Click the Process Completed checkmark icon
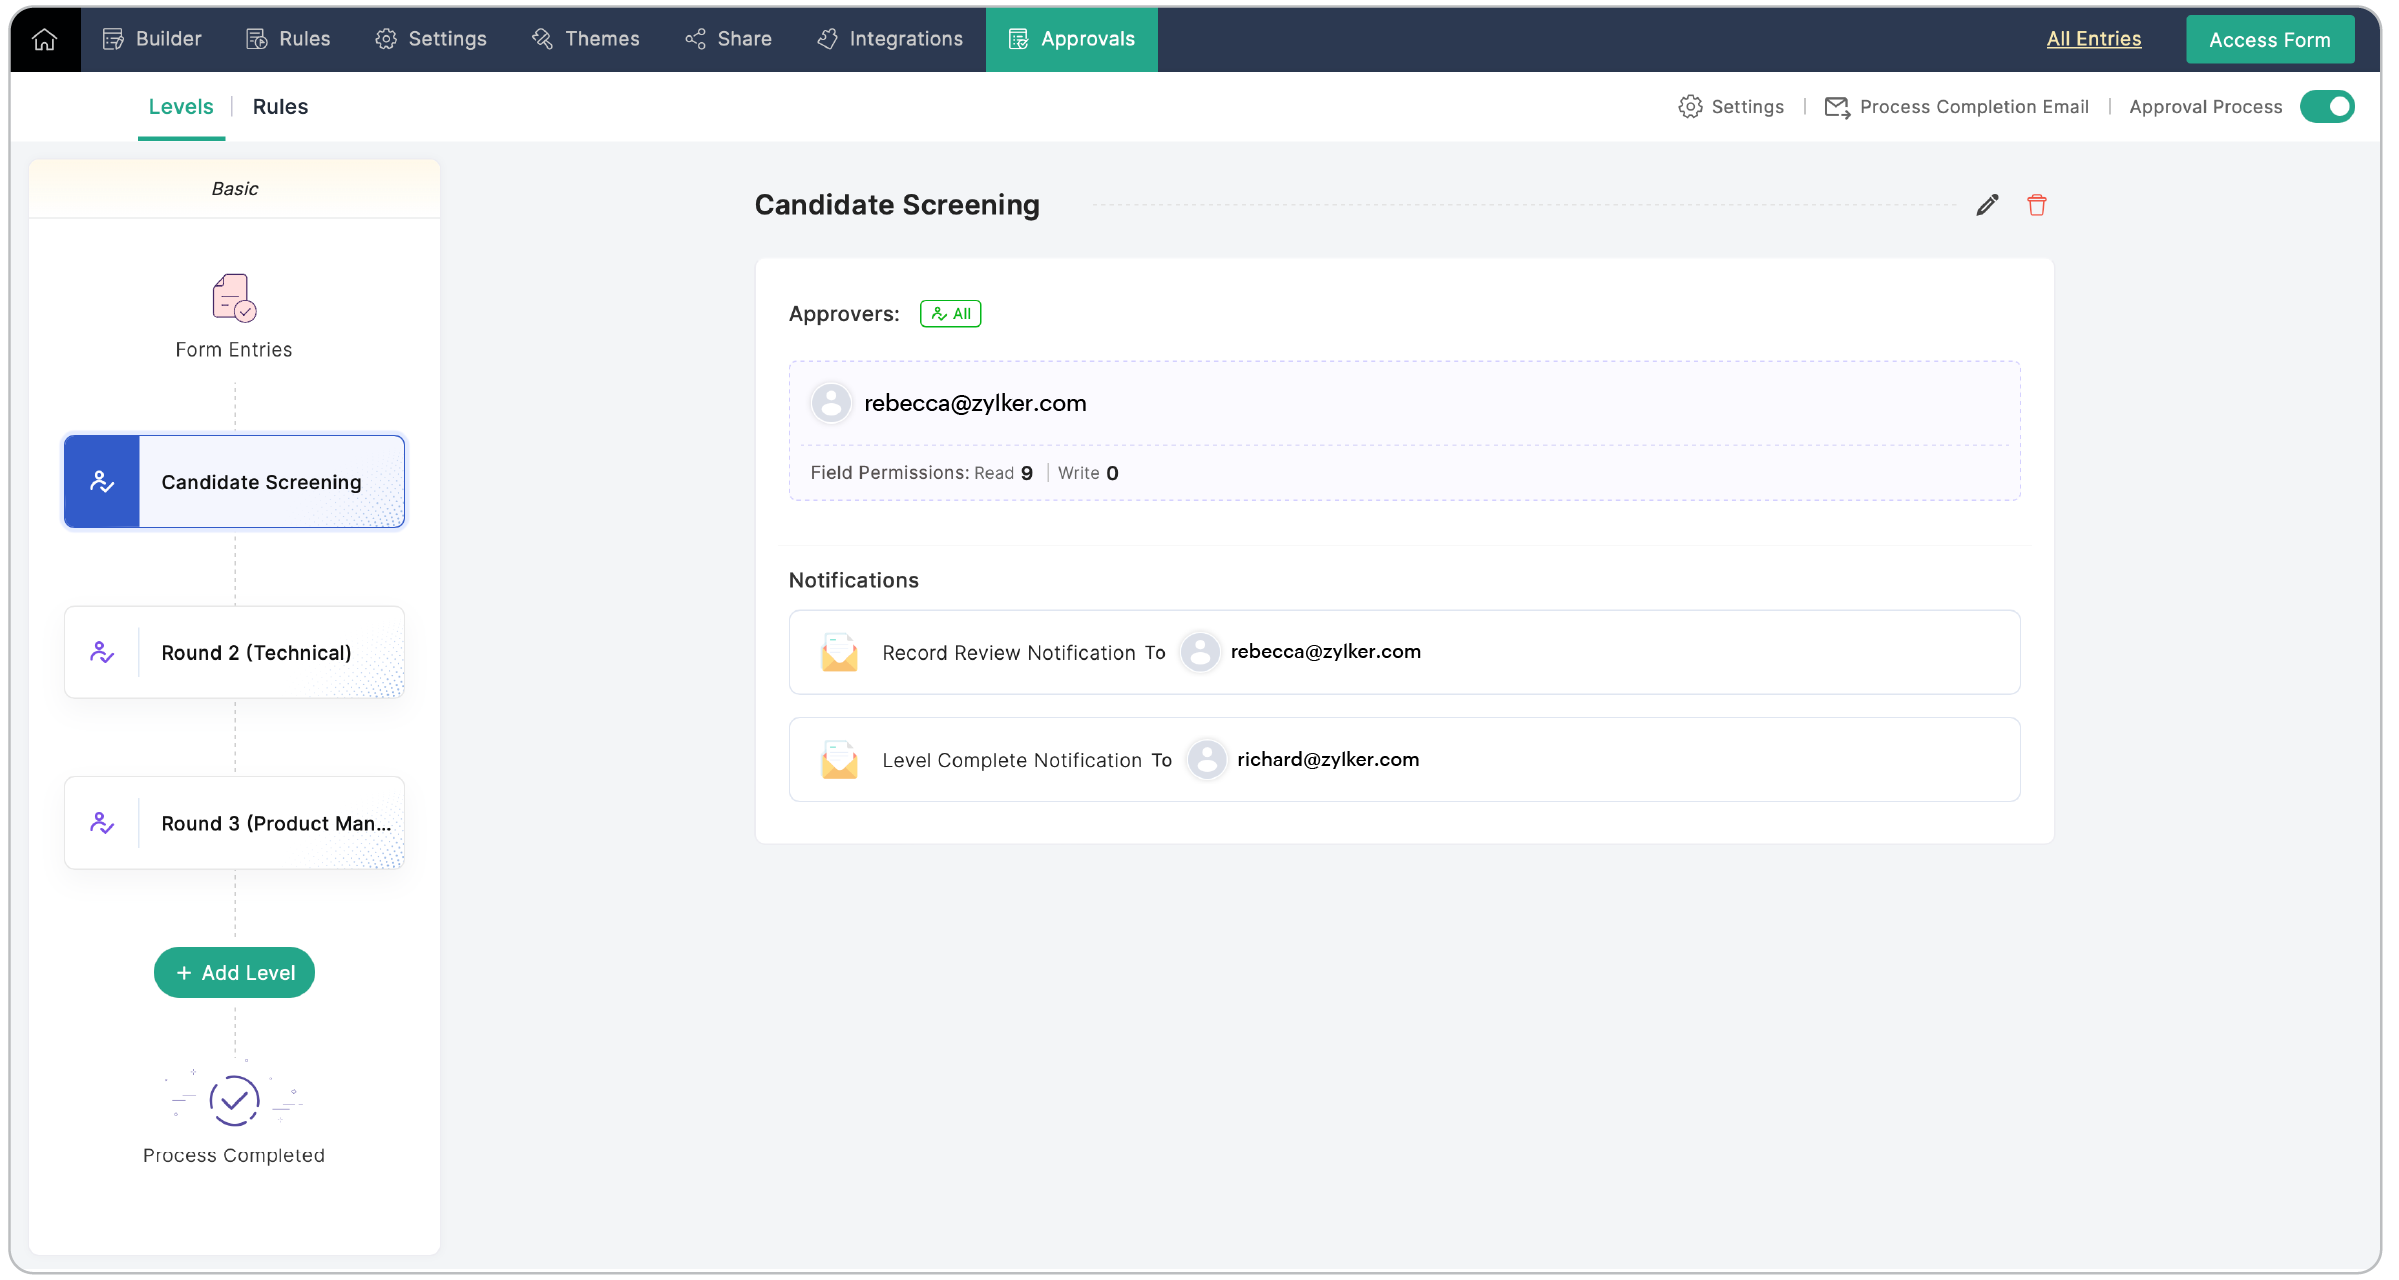The width and height of the screenshot is (2399, 1280). (x=234, y=1100)
